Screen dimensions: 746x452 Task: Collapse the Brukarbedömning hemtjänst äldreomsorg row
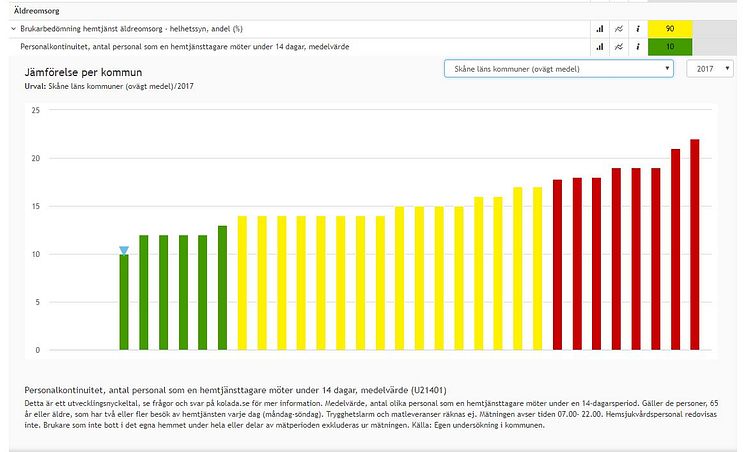[x=13, y=30]
